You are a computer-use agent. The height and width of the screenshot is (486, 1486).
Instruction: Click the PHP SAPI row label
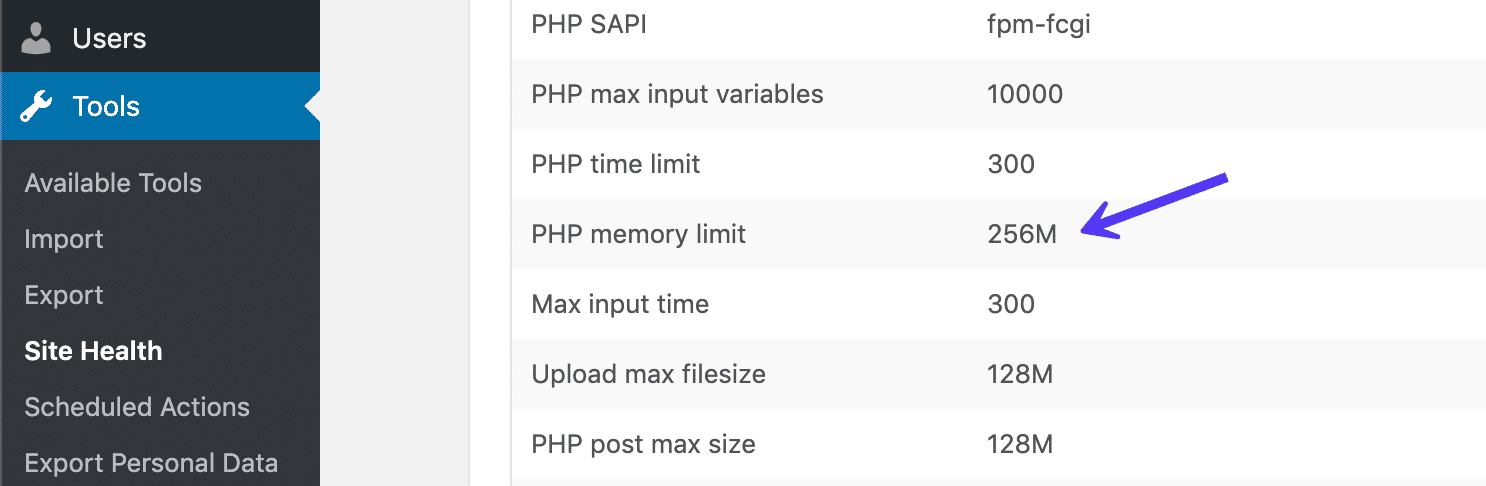pyautogui.click(x=589, y=24)
